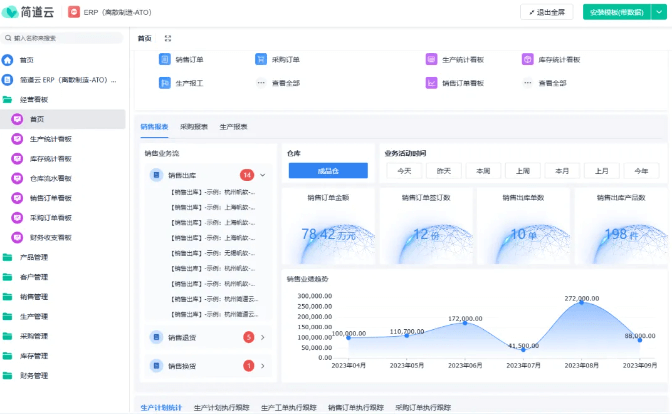The width and height of the screenshot is (672, 414).
Task: Click the purple icon beside 采购订单看板
Action: [x=17, y=218]
